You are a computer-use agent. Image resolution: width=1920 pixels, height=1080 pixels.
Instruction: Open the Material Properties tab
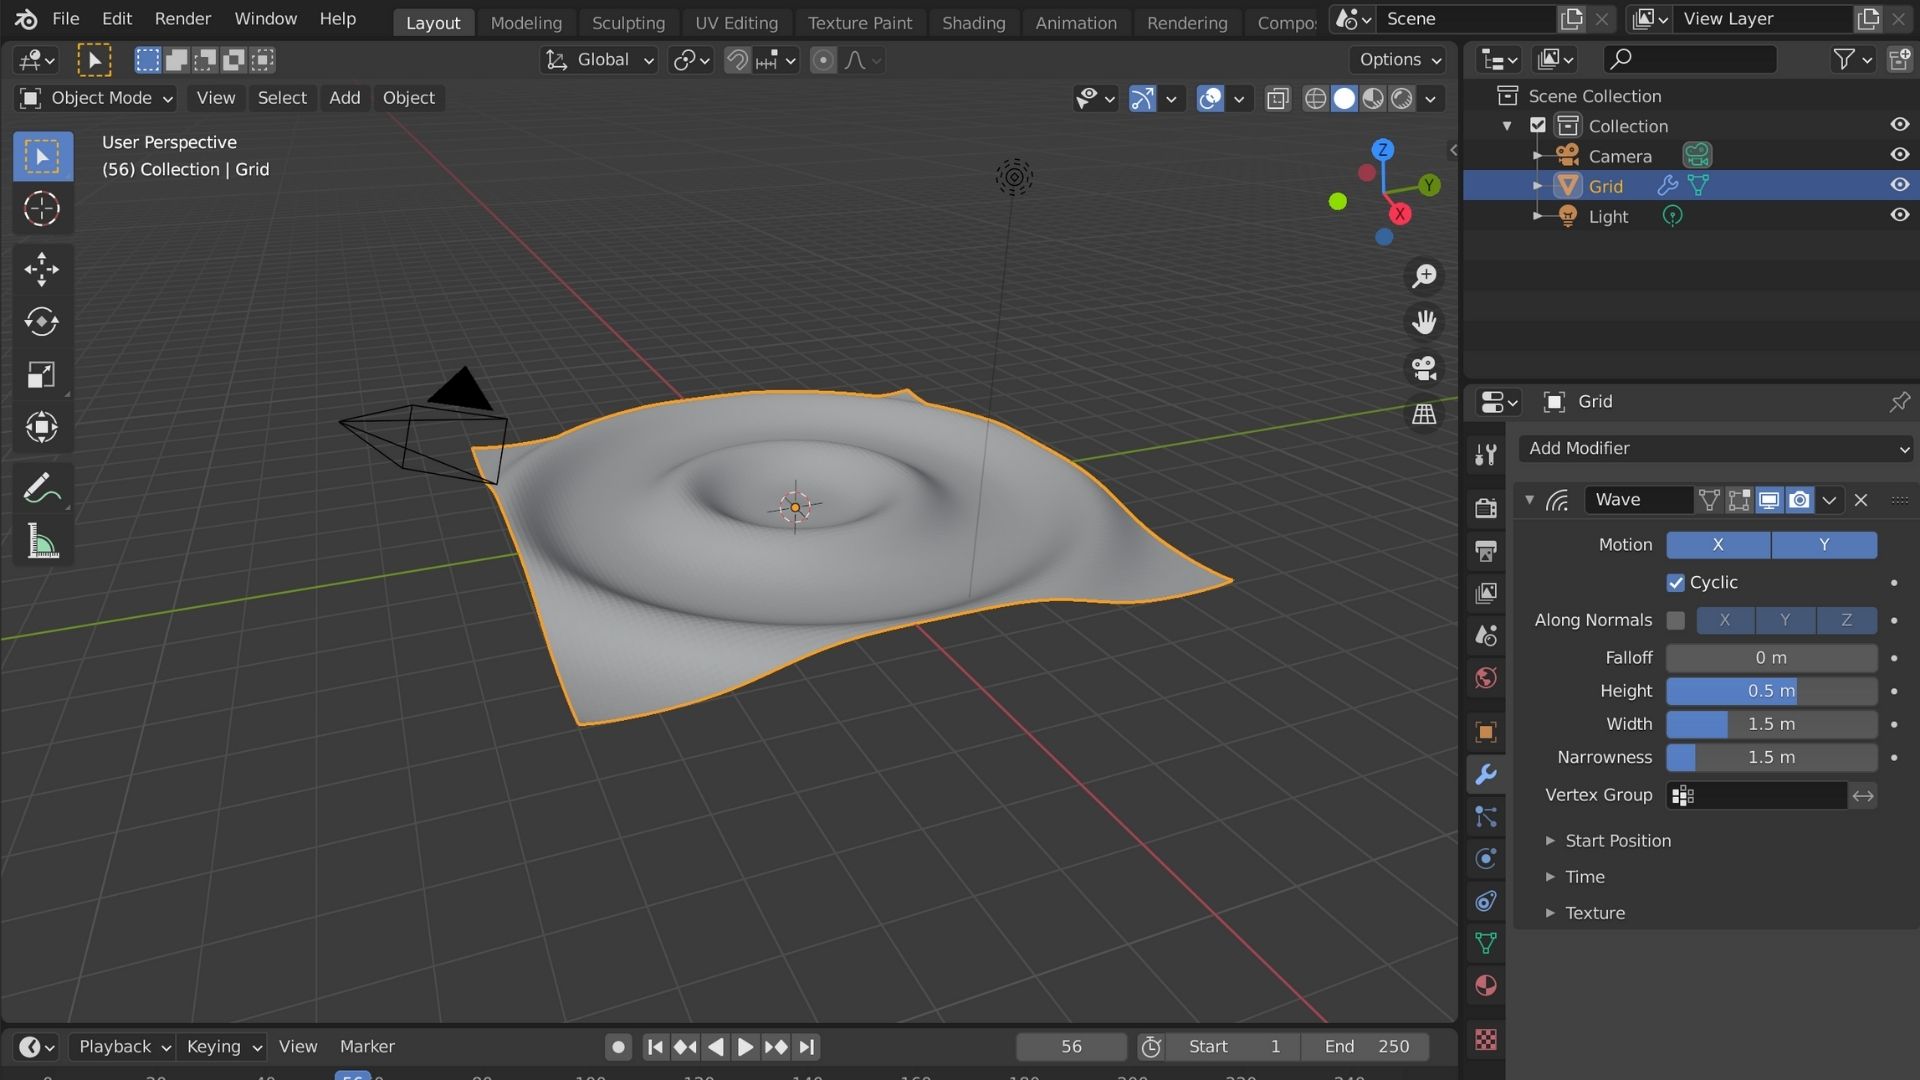click(1485, 984)
